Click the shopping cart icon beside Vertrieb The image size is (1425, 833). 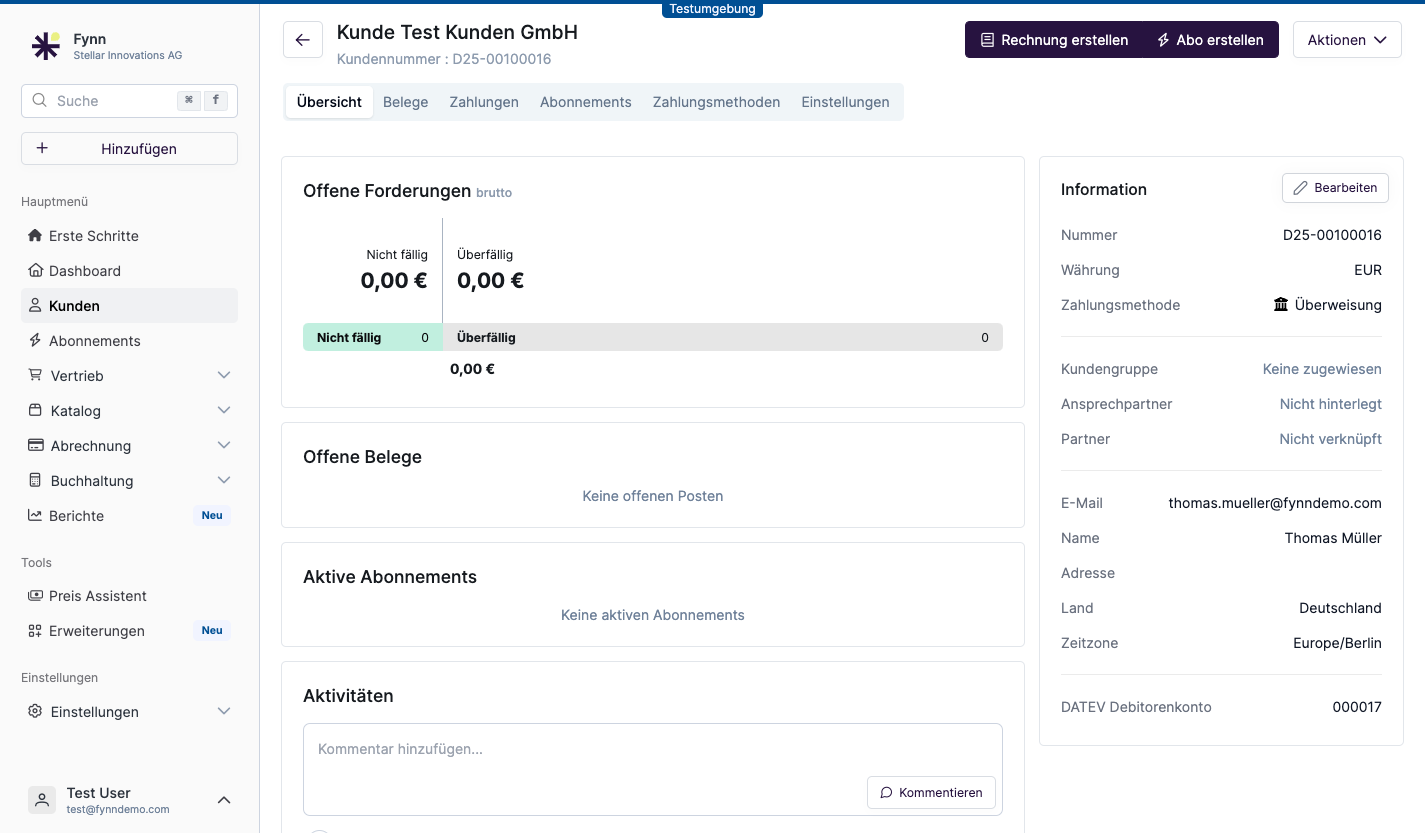pos(36,376)
